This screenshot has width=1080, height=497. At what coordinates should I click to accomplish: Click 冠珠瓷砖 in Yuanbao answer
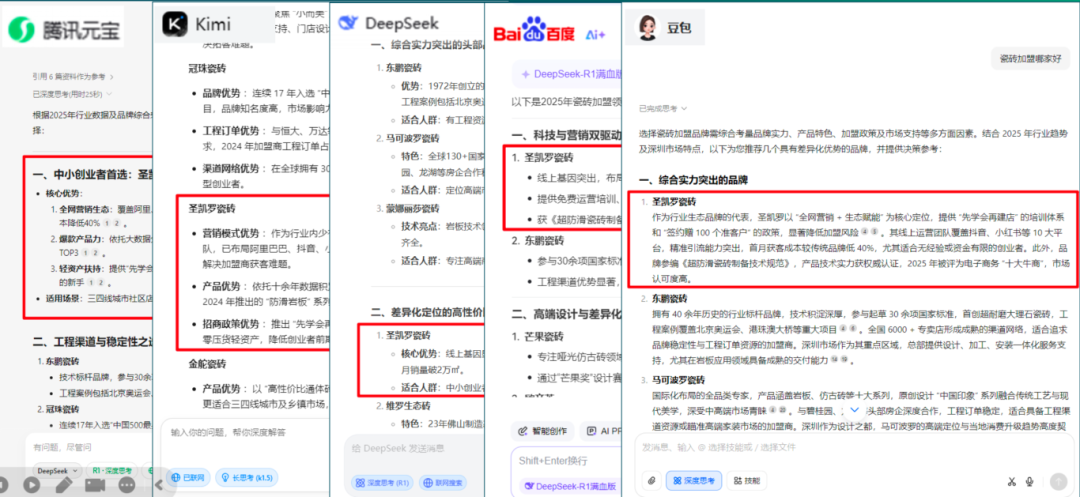62,408
